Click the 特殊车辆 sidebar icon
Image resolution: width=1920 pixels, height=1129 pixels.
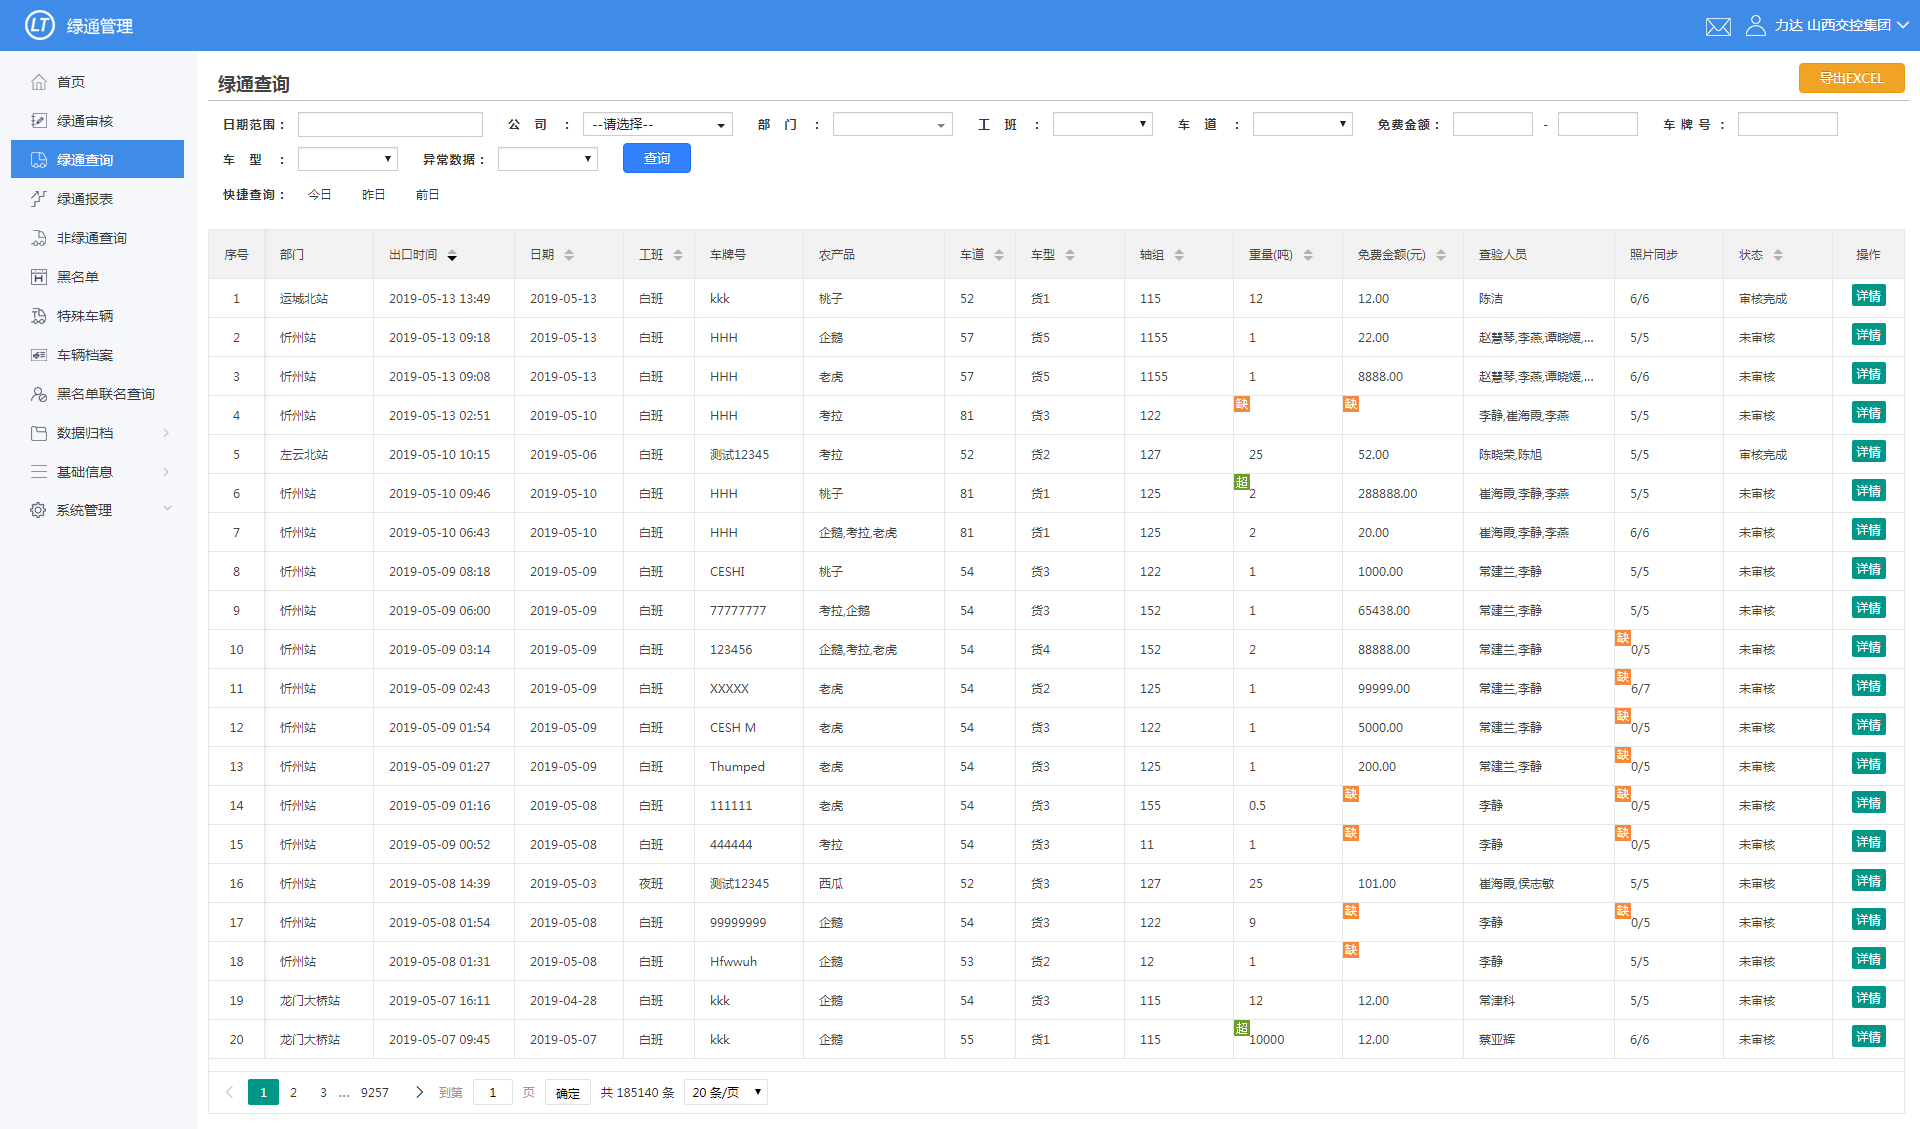pyautogui.click(x=39, y=316)
